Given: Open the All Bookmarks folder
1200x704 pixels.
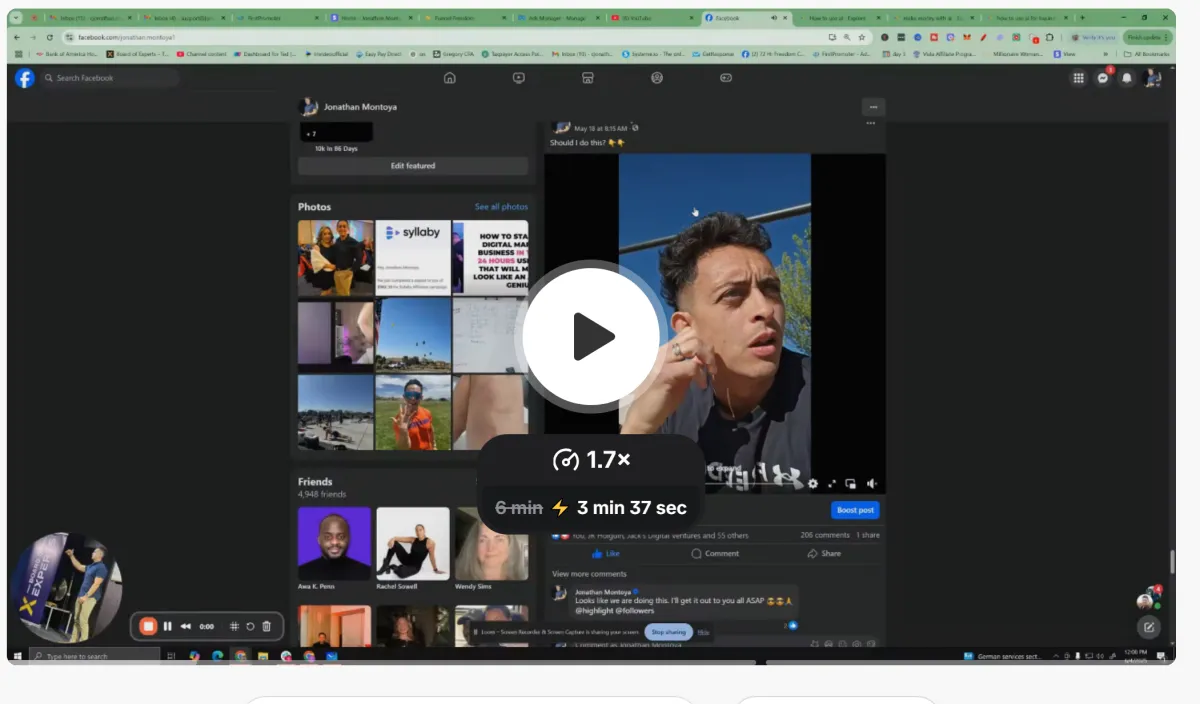Looking at the screenshot, I should [1147, 54].
